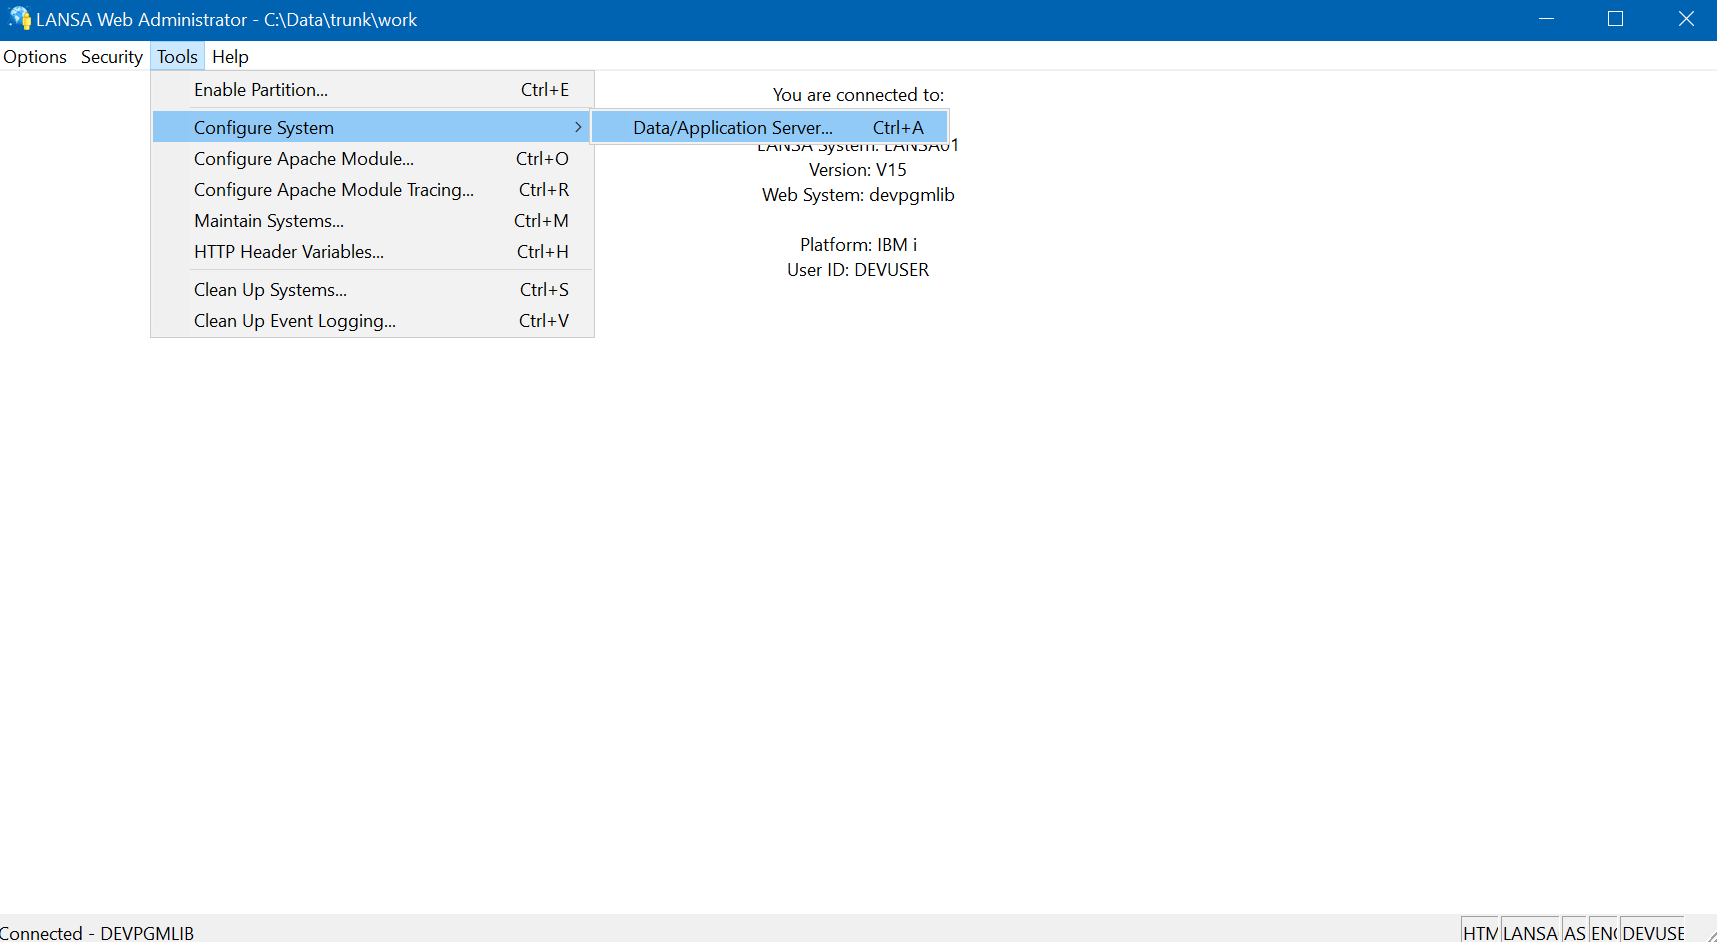The image size is (1717, 942).
Task: Click the AS status bar panel
Action: (1575, 932)
